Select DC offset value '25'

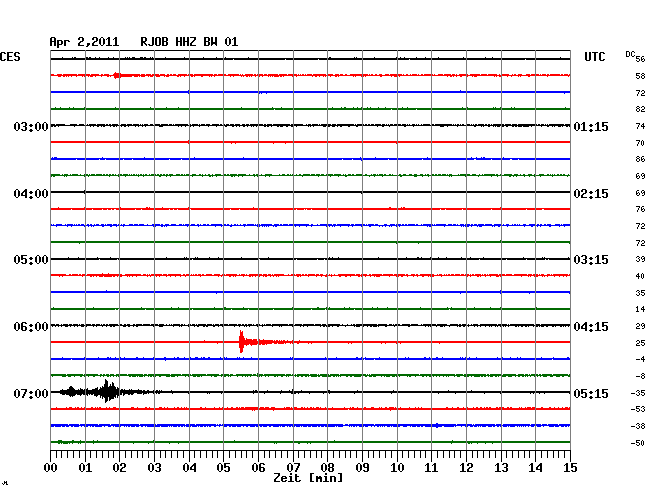[640, 343]
